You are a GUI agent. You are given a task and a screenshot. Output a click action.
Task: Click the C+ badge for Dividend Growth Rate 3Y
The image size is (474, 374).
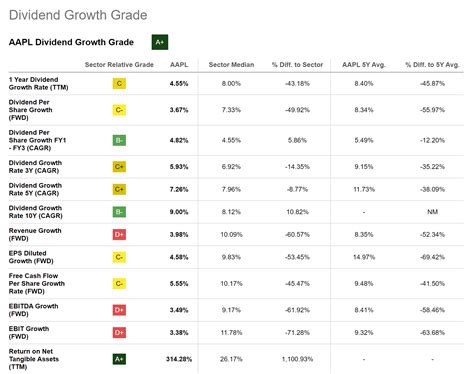pyautogui.click(x=119, y=167)
